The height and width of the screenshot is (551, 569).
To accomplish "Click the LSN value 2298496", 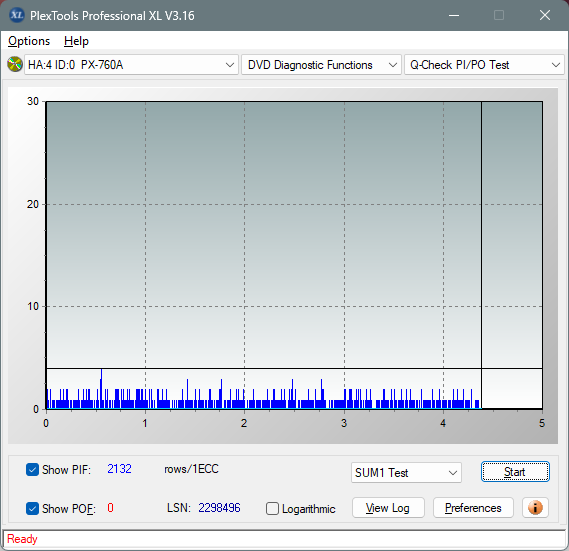I will 219,507.
